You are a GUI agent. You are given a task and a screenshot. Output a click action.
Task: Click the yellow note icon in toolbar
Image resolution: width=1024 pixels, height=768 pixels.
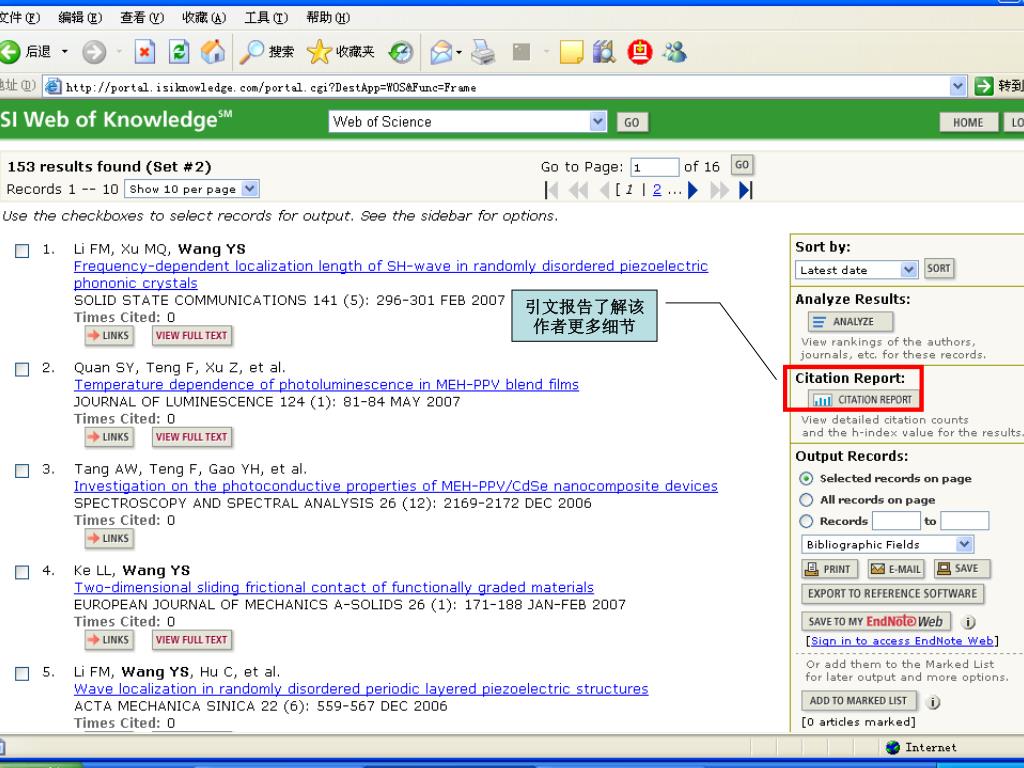pos(571,52)
